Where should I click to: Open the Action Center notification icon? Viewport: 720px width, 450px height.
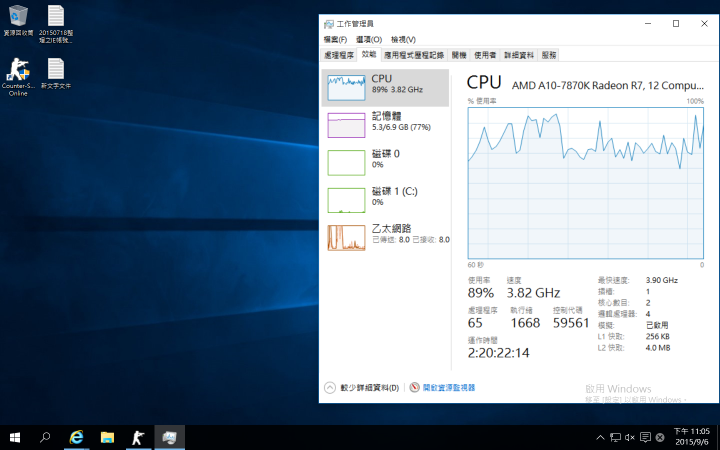tap(645, 437)
